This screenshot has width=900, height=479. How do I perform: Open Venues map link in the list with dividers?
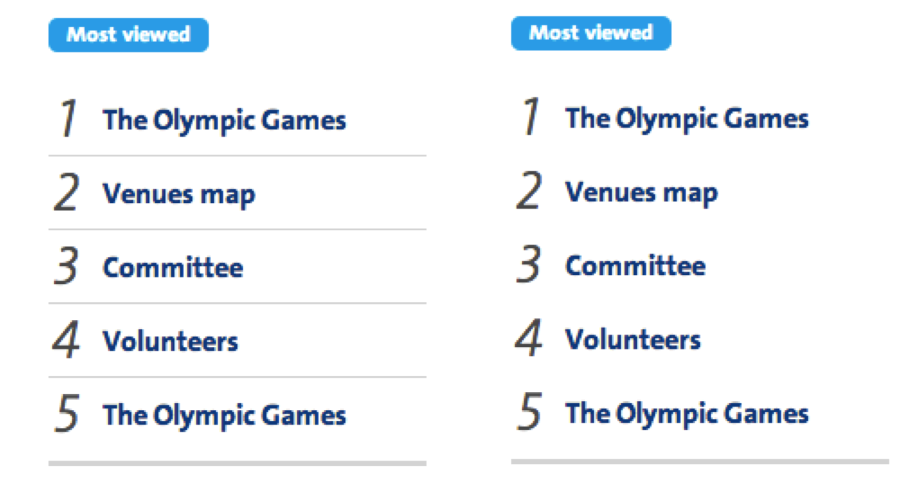(x=179, y=194)
